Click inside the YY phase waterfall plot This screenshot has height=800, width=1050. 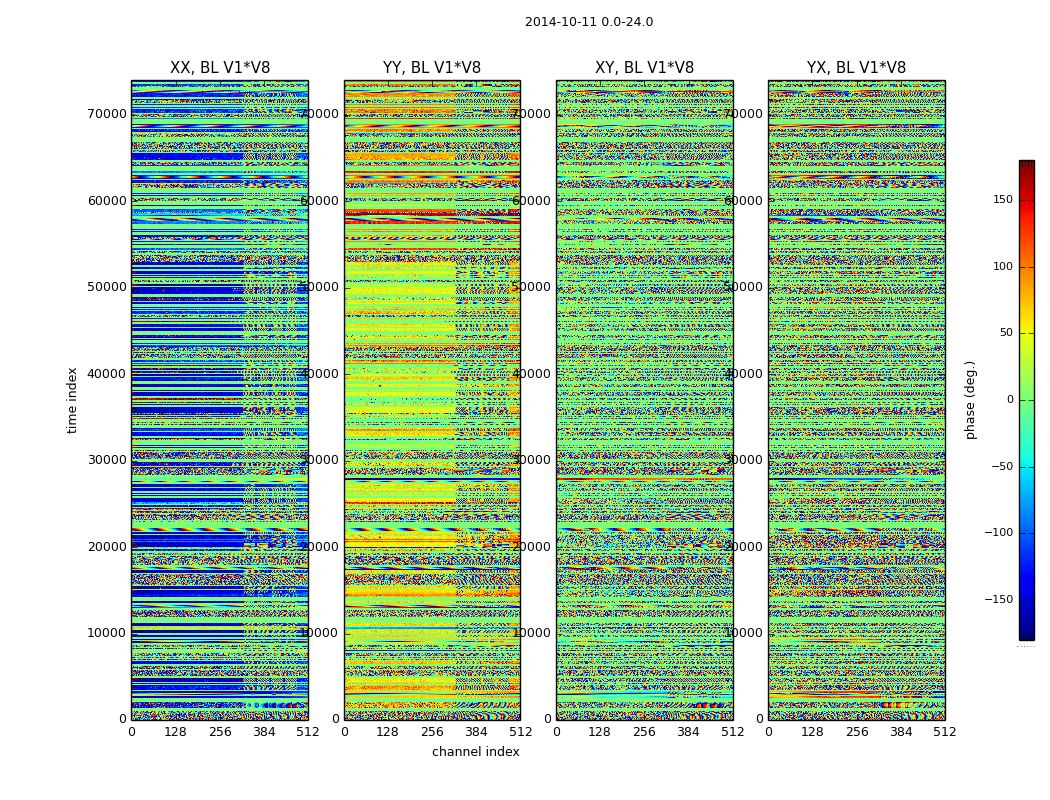pyautogui.click(x=432, y=400)
